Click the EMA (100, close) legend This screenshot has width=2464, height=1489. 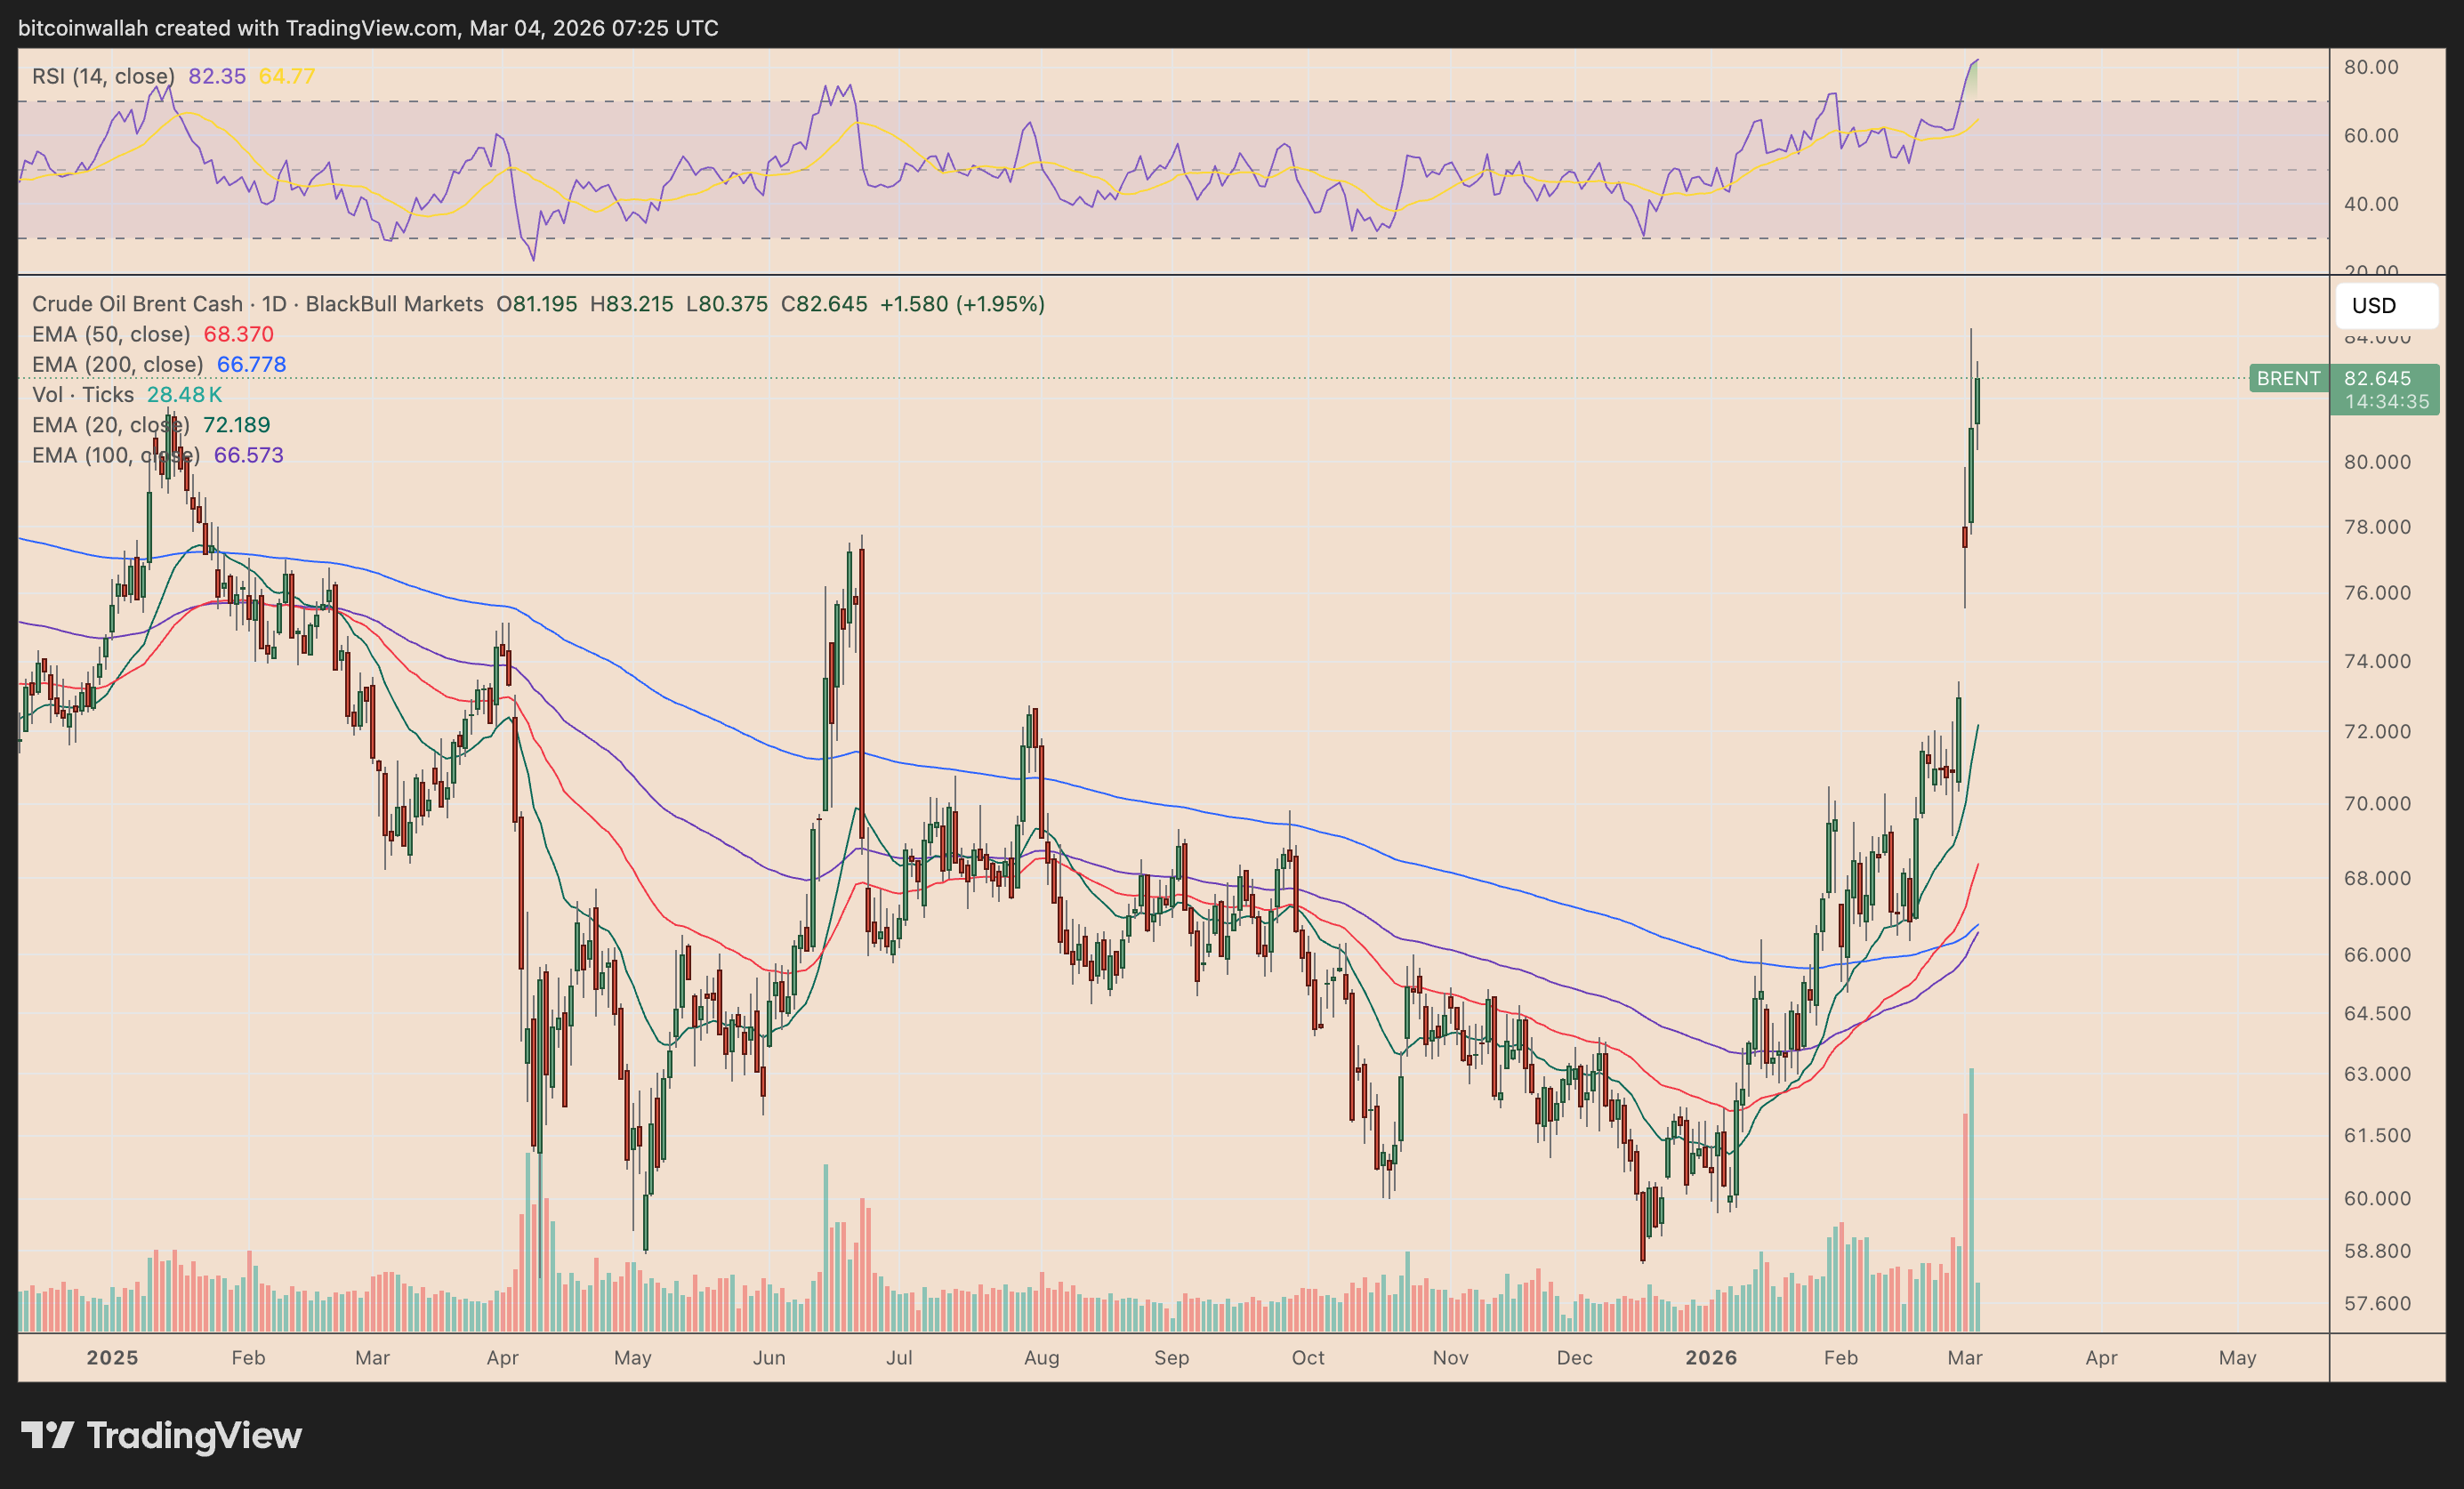coord(116,456)
